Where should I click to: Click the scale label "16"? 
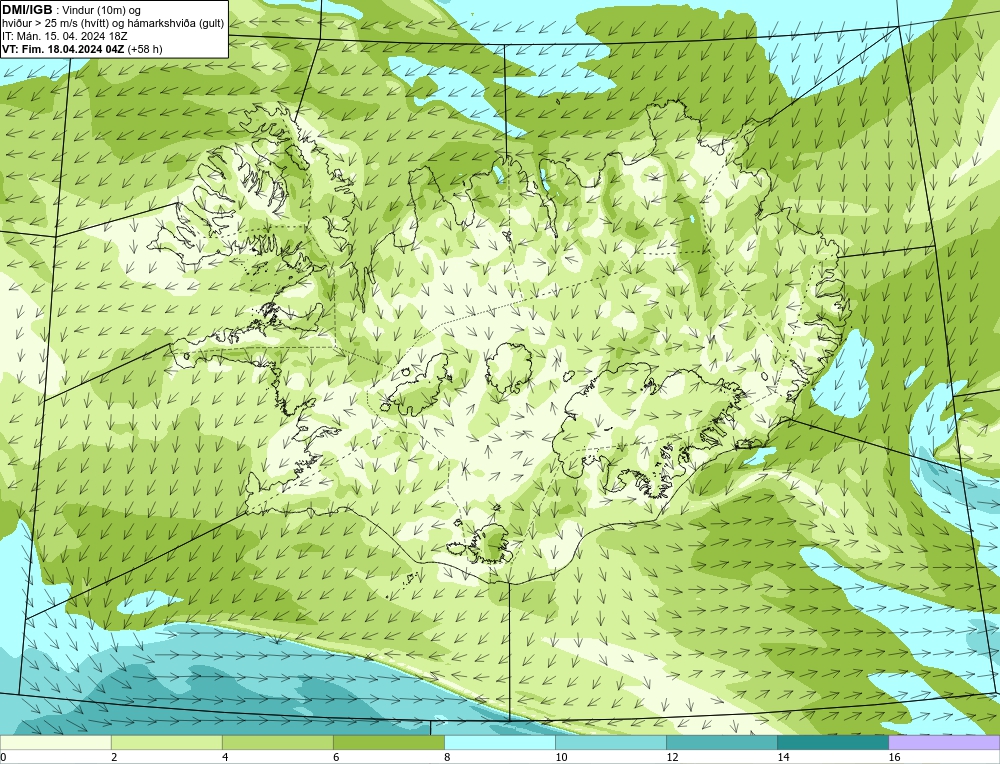893,757
